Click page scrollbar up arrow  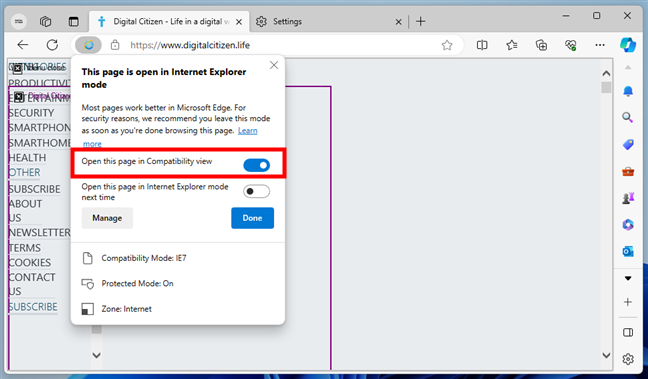(606, 74)
